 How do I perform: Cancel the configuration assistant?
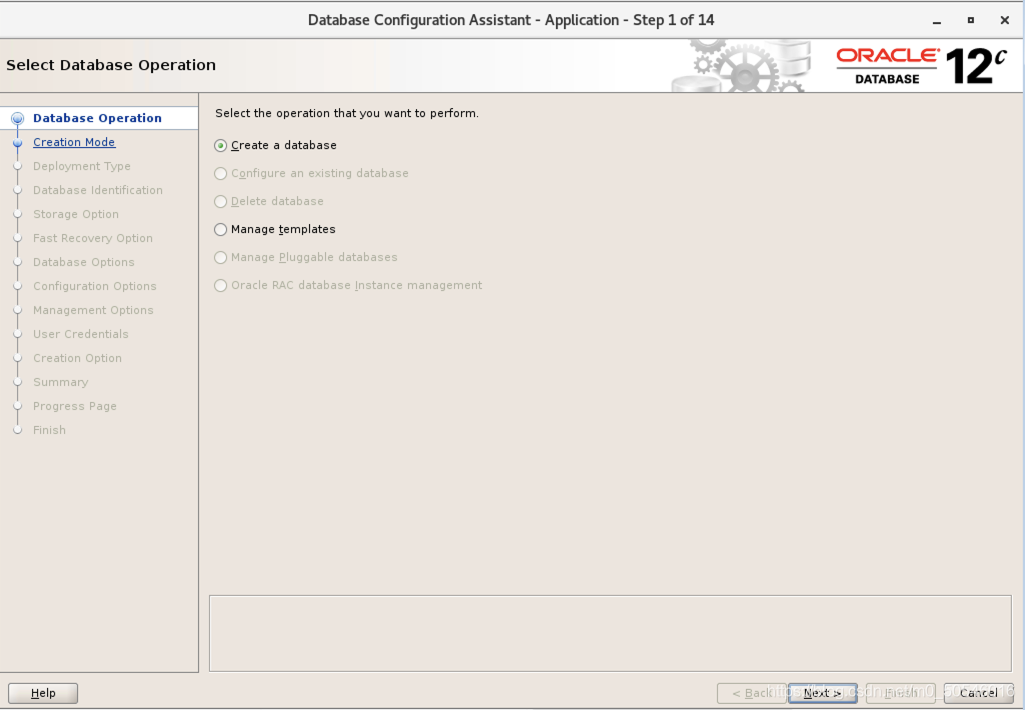point(979,693)
